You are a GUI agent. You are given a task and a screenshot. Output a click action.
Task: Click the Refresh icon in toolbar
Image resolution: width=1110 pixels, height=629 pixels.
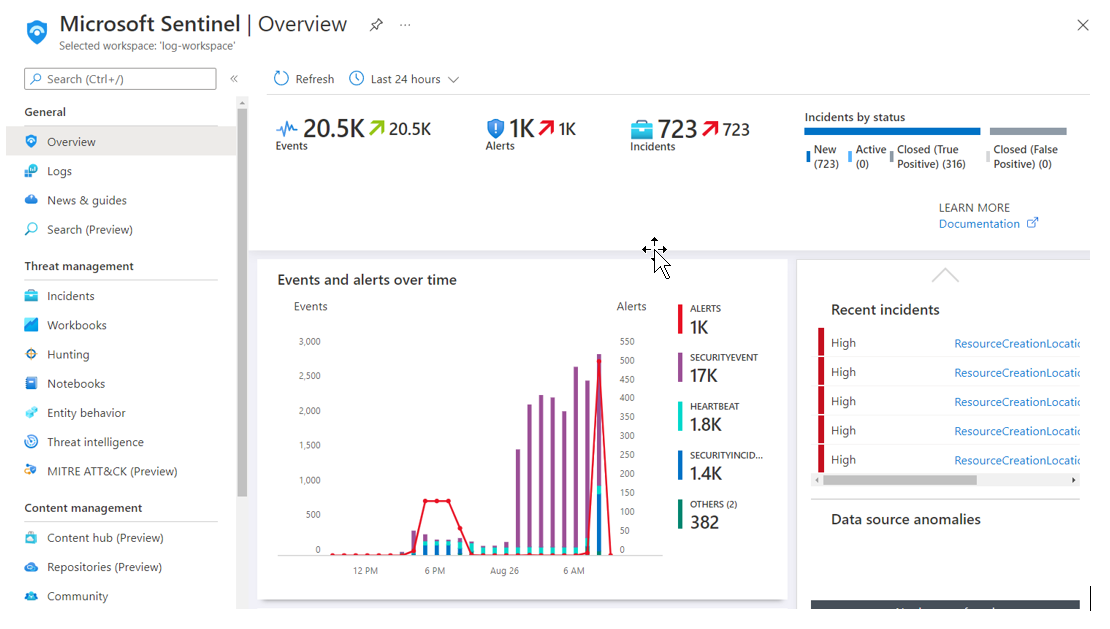pyautogui.click(x=281, y=79)
